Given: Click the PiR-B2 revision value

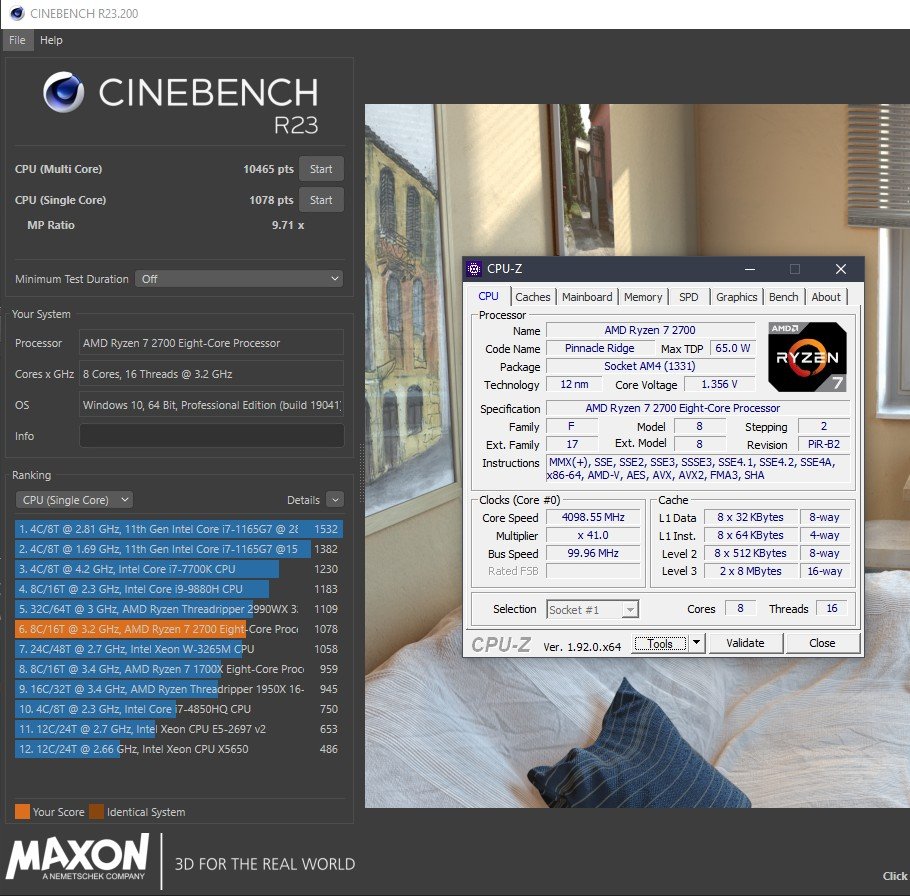Looking at the screenshot, I should pyautogui.click(x=824, y=445).
